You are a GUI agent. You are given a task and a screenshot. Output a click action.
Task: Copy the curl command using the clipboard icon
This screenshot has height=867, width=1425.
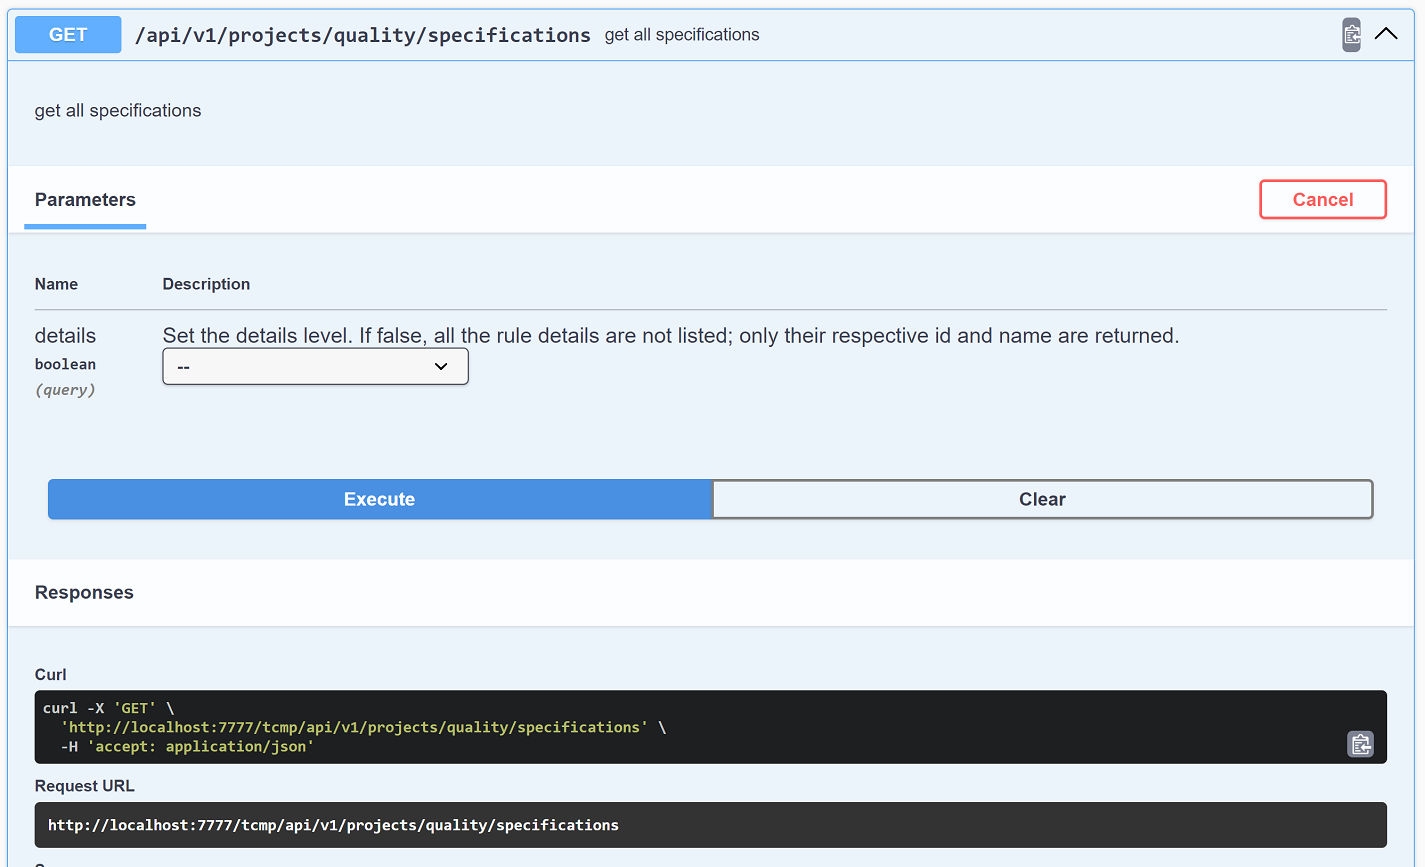[x=1360, y=744]
